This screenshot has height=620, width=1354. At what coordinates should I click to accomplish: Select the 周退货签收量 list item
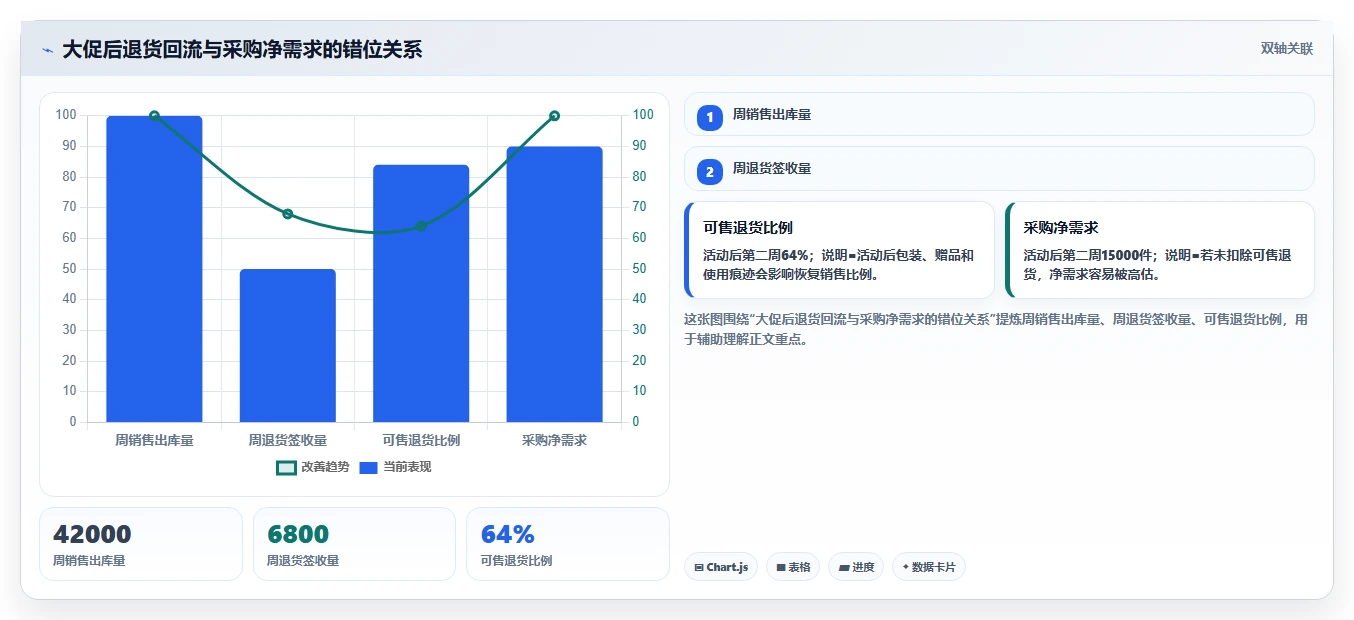click(999, 168)
